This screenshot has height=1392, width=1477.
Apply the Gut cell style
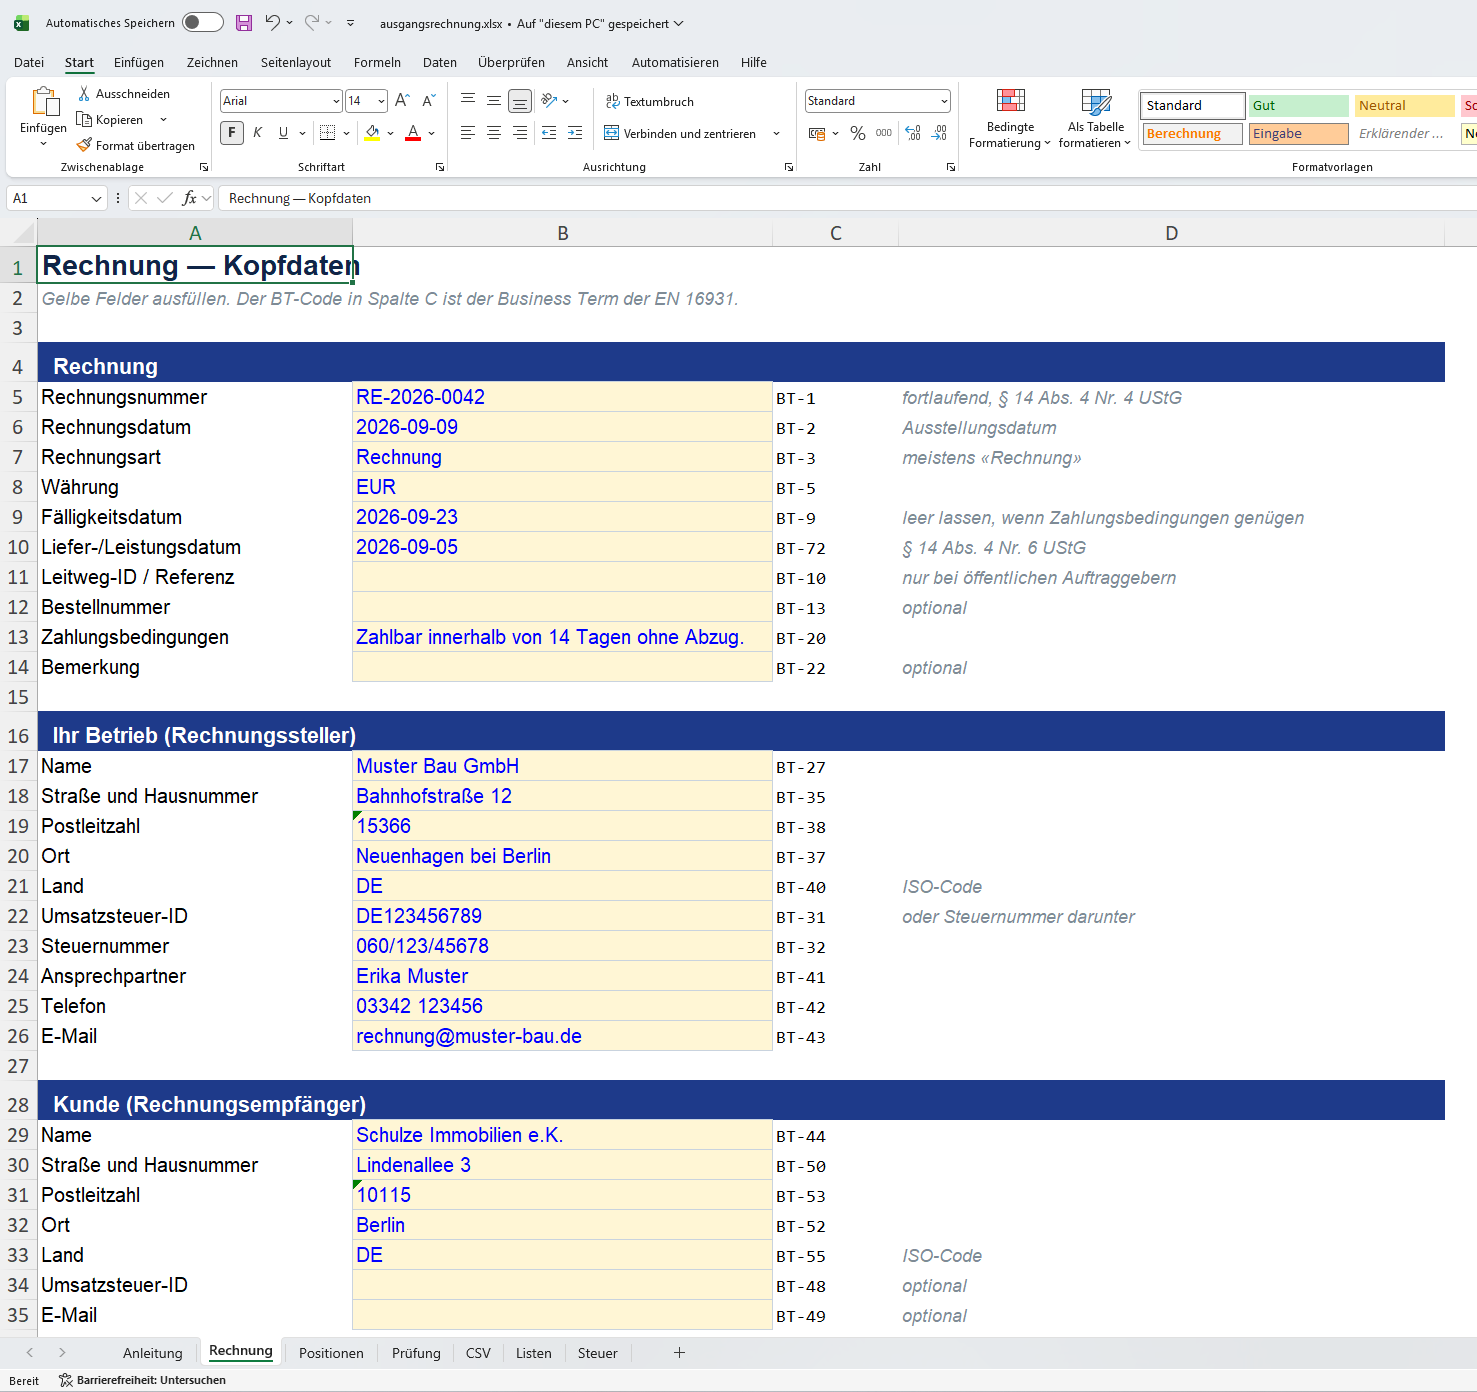click(1299, 106)
